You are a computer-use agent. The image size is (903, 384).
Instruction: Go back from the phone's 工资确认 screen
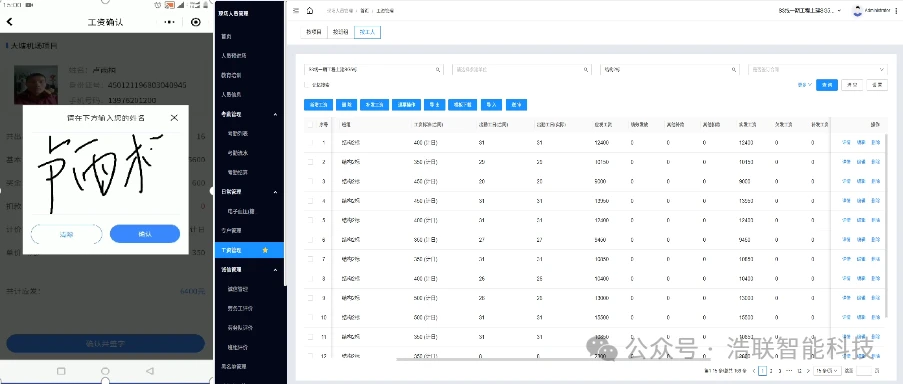click(9, 22)
